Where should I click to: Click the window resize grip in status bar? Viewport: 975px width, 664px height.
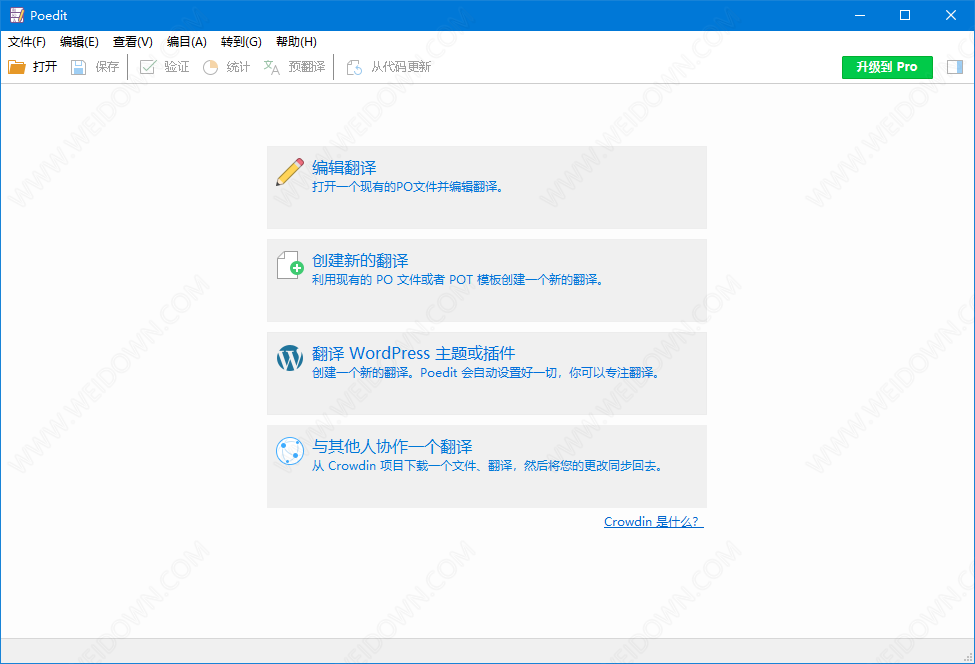968,657
